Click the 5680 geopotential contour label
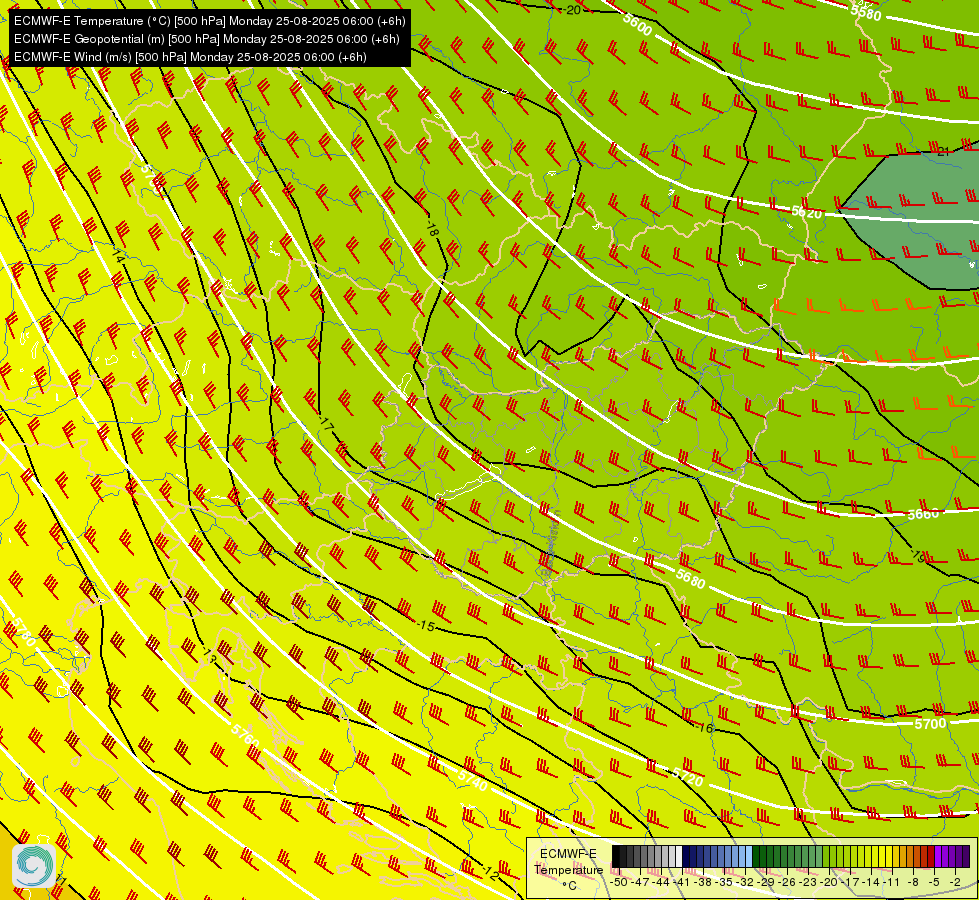The image size is (979, 900). point(690,579)
